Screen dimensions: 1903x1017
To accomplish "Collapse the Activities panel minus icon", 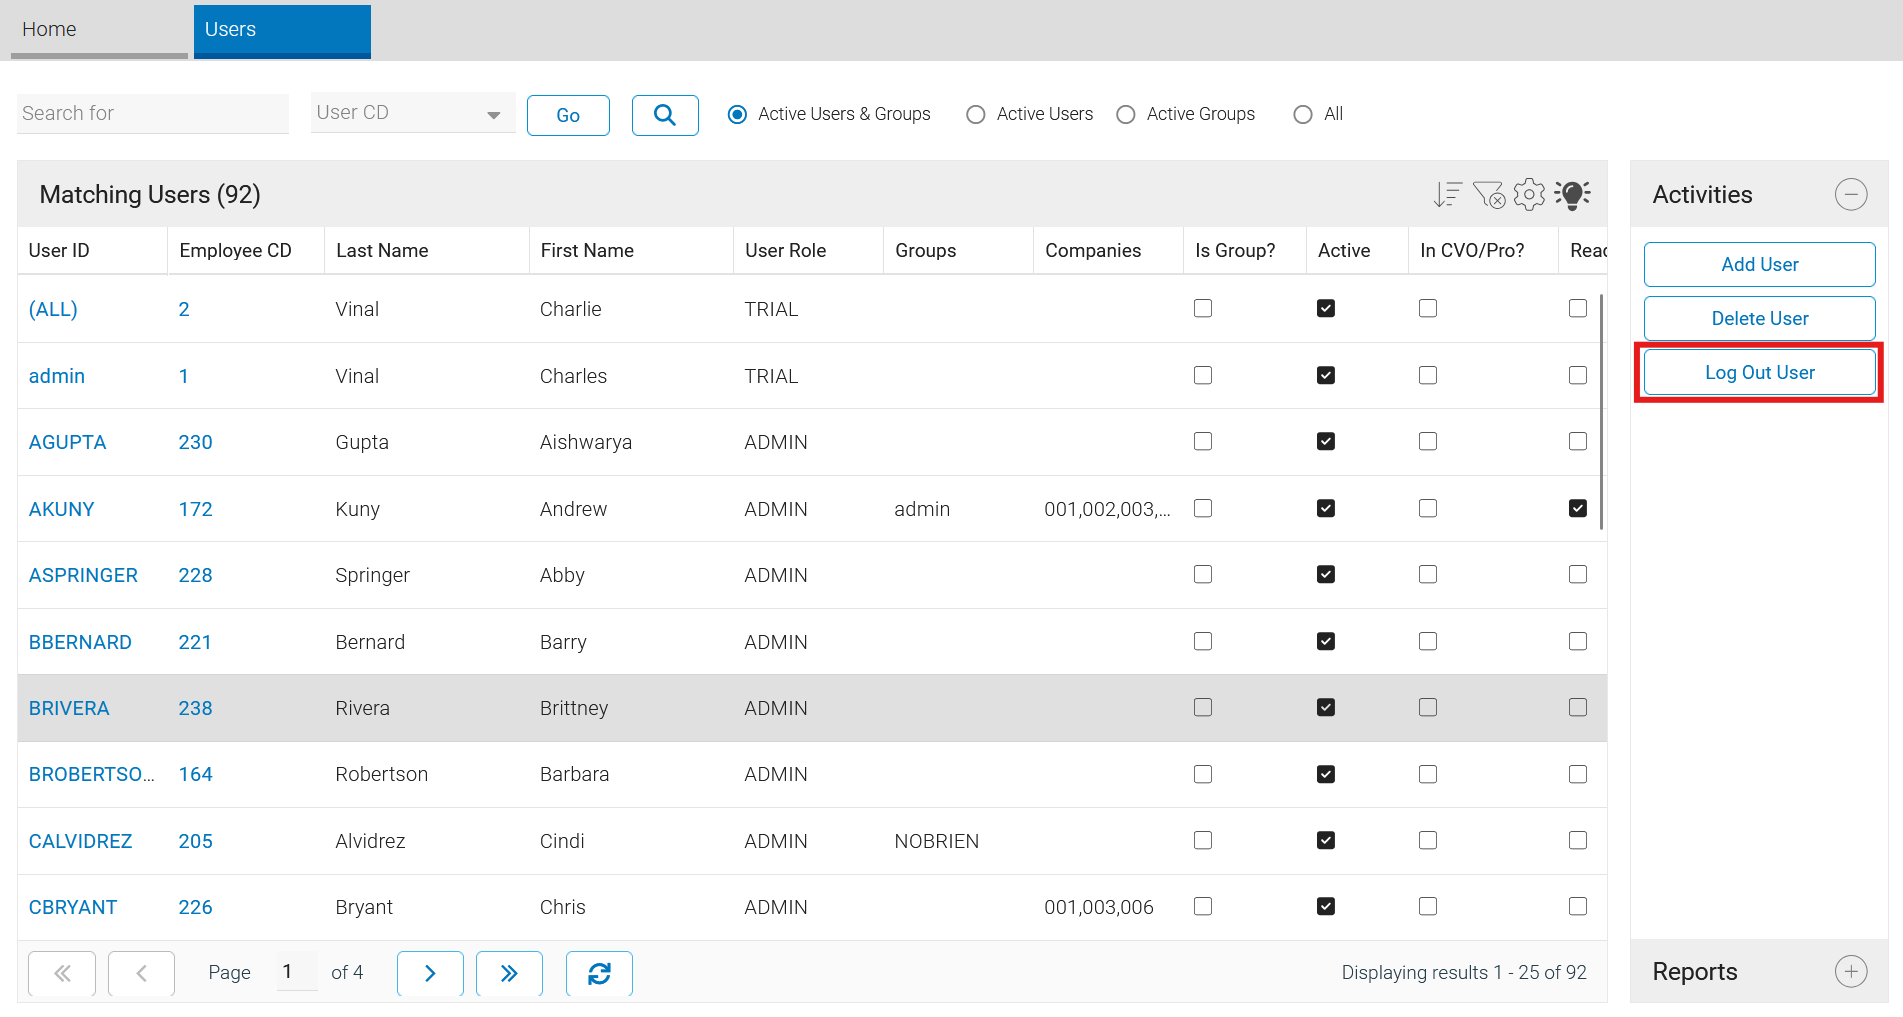I will pos(1851,194).
